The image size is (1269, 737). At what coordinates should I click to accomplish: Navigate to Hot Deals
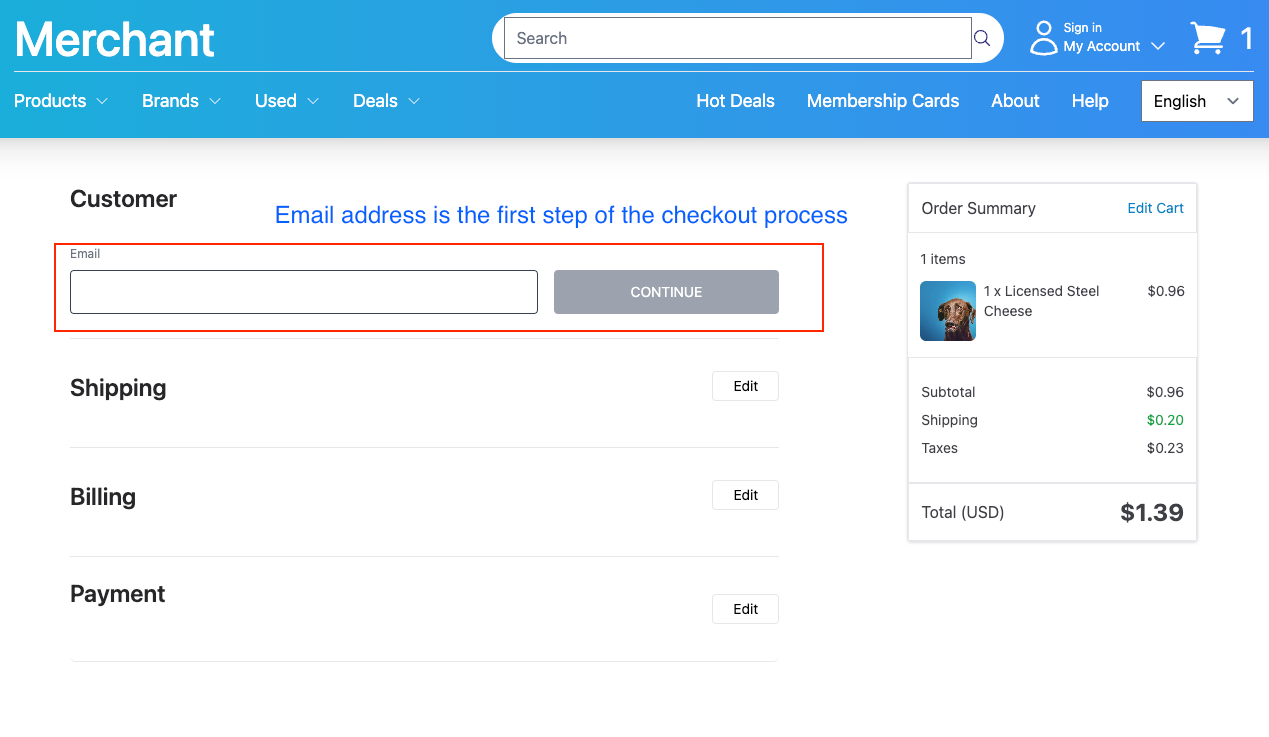click(x=735, y=101)
